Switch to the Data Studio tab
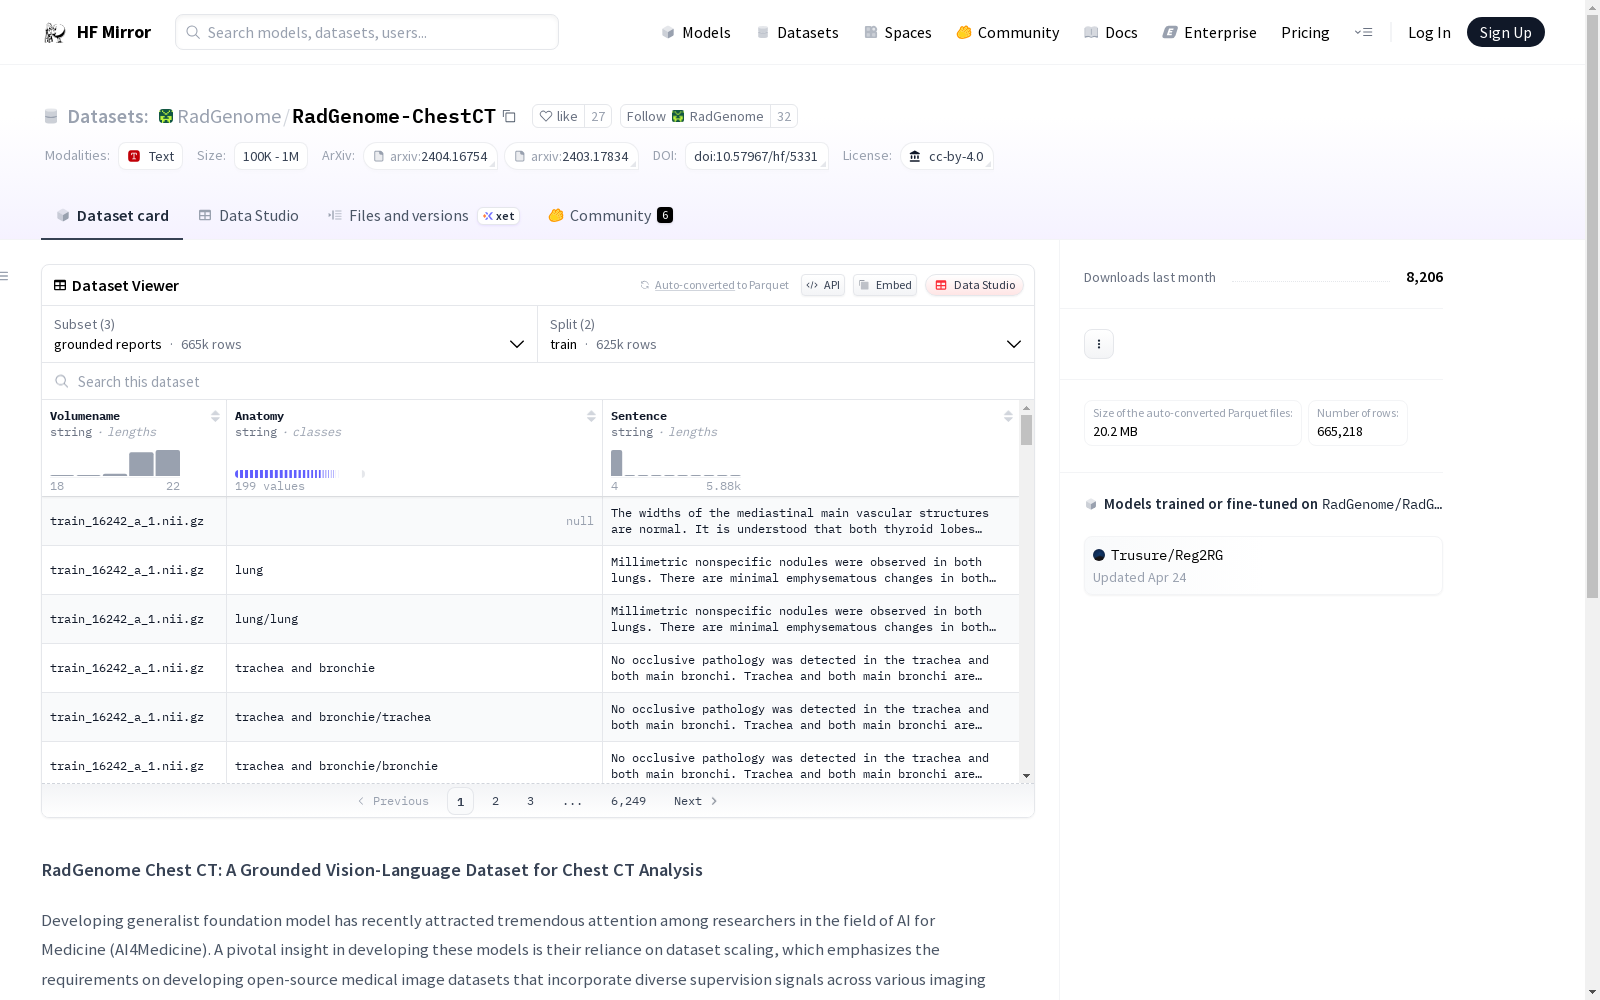The image size is (1600, 1000). (x=249, y=216)
